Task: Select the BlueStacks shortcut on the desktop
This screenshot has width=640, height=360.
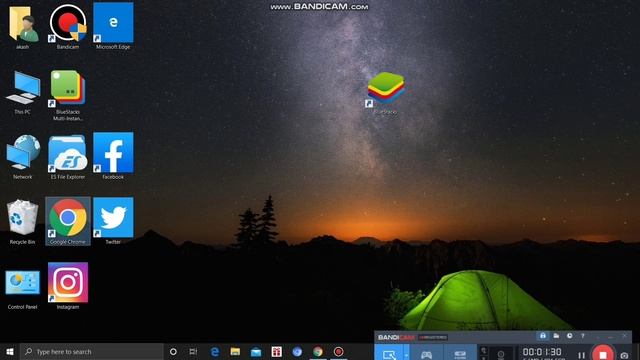Action: pos(385,92)
